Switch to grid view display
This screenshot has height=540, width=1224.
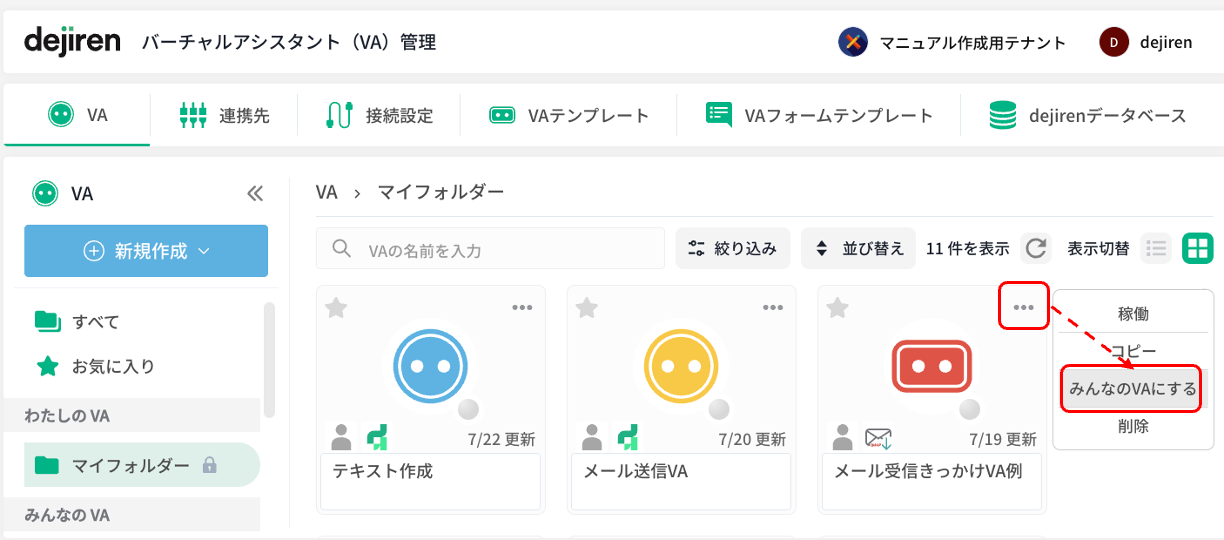[1197, 248]
